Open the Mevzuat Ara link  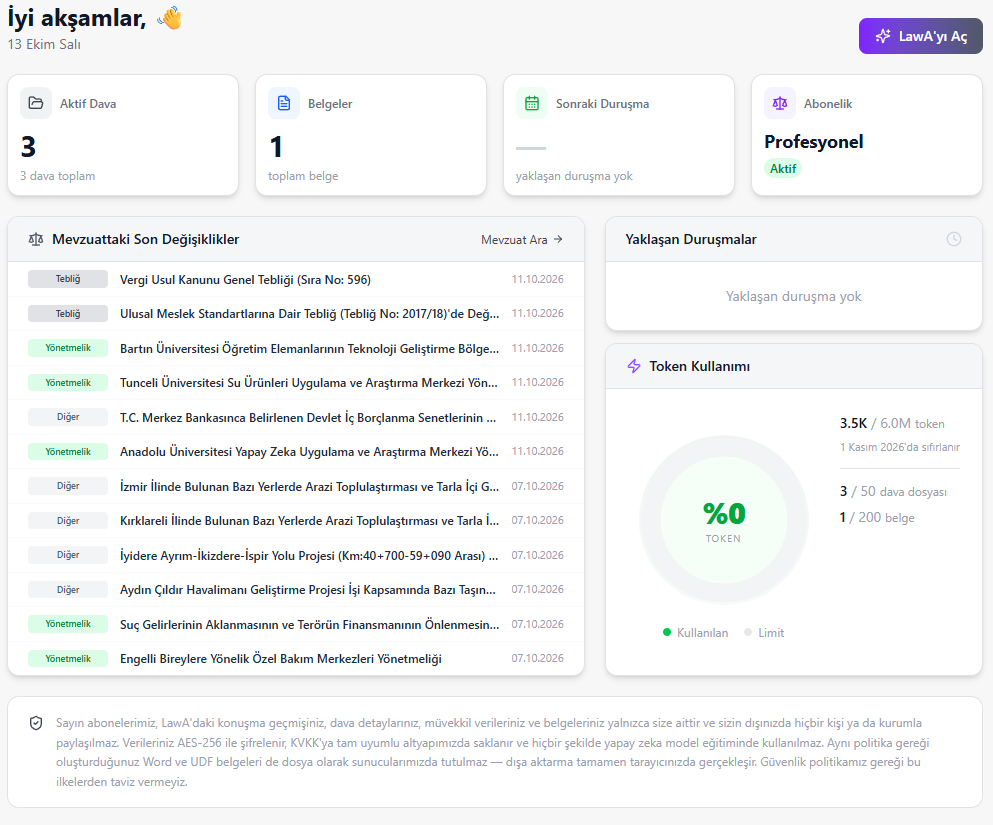coord(522,239)
